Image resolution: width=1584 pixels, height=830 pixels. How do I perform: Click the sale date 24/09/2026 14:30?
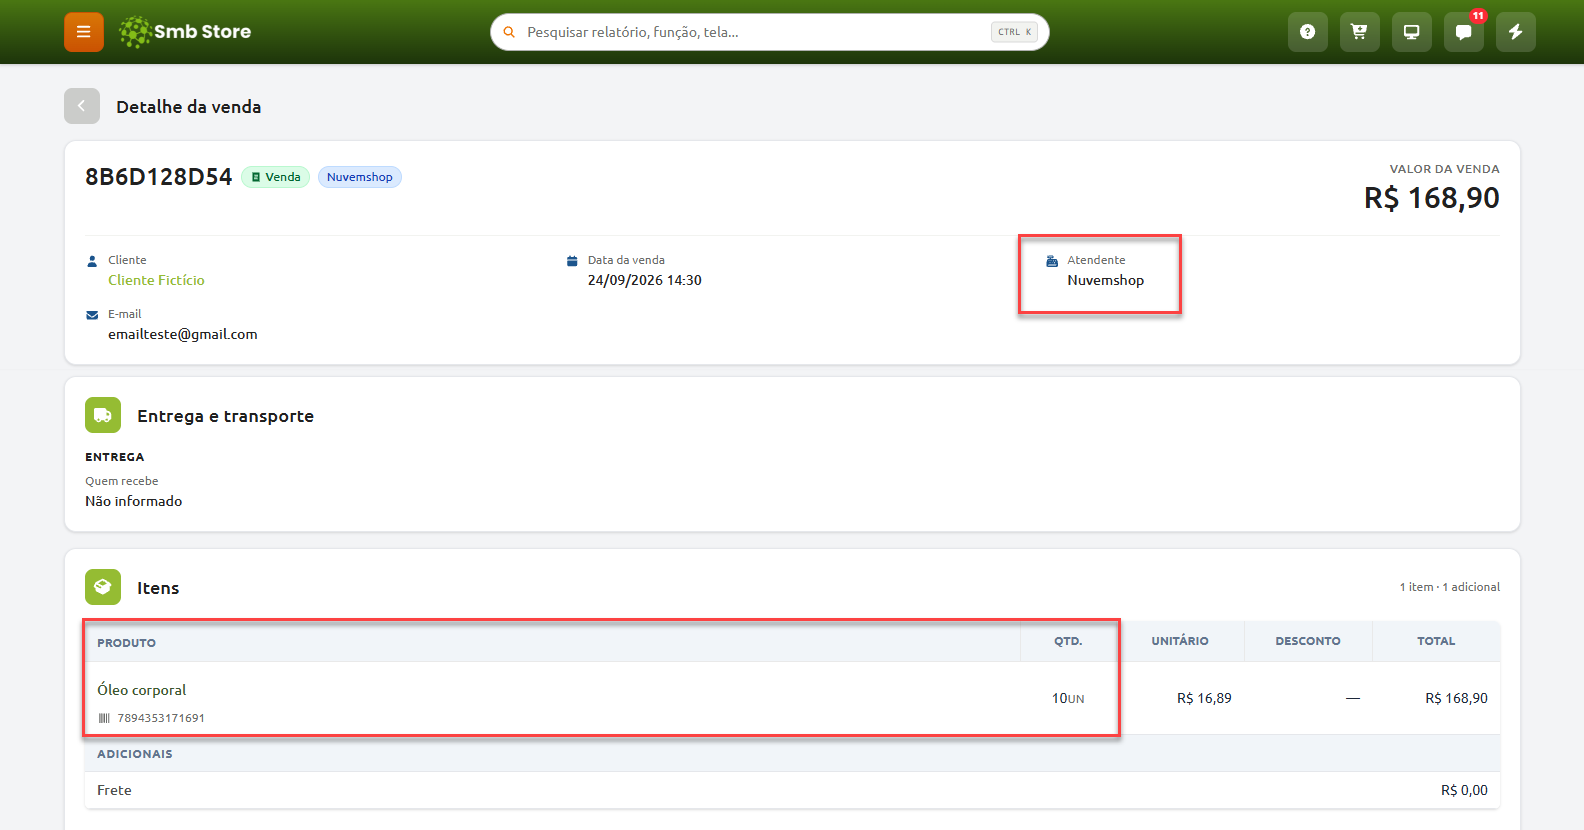coord(645,280)
